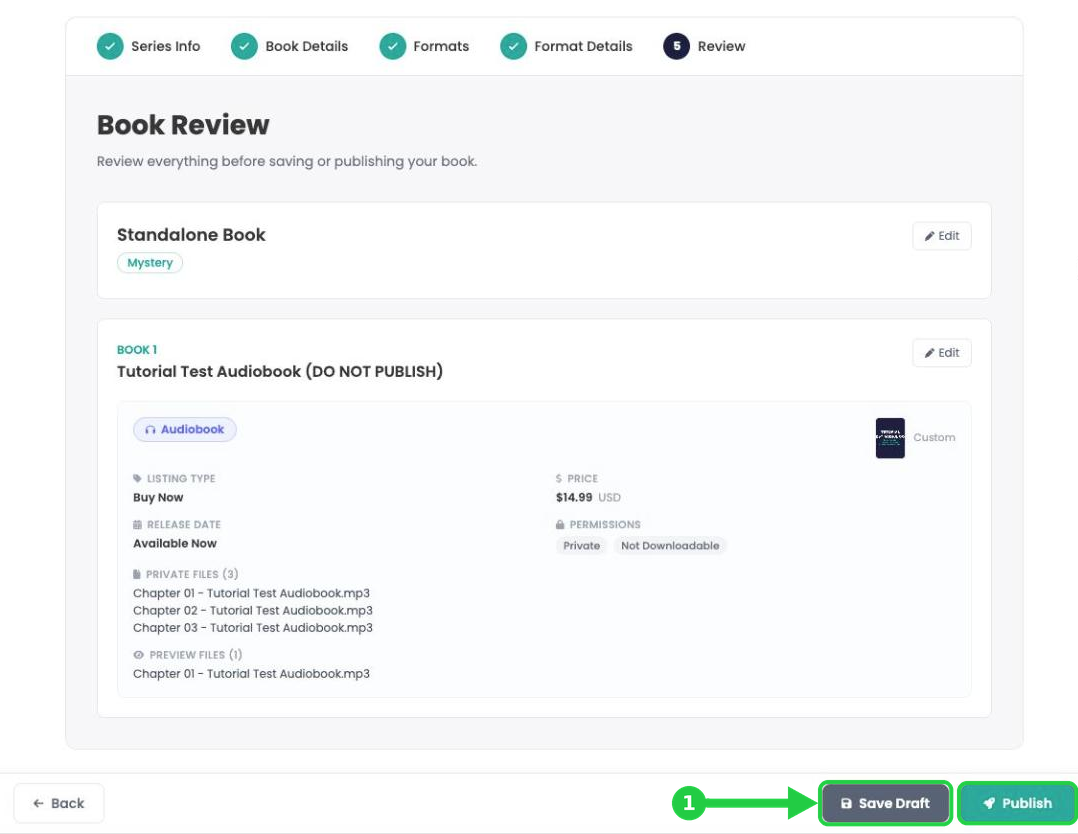Click the Custom cover label

click(x=934, y=438)
